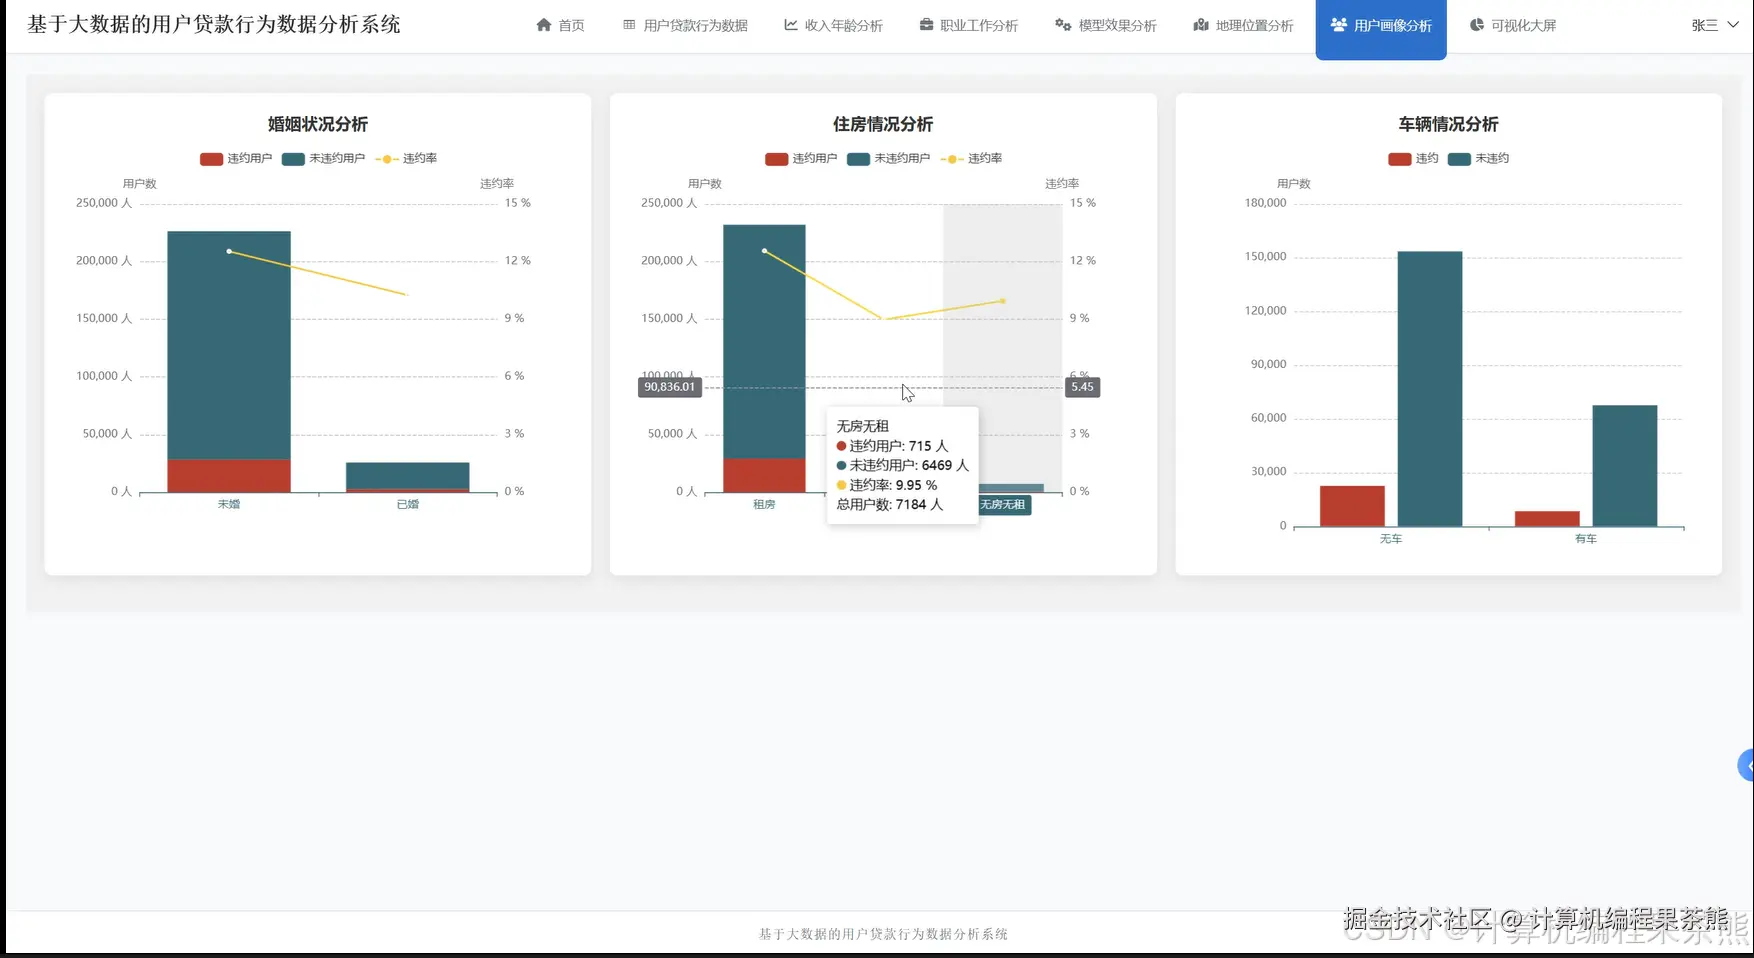Screen dimensions: 1754x958
Task: Toggle 违约 legend in 车辆情况分析 chart
Action: [1413, 158]
